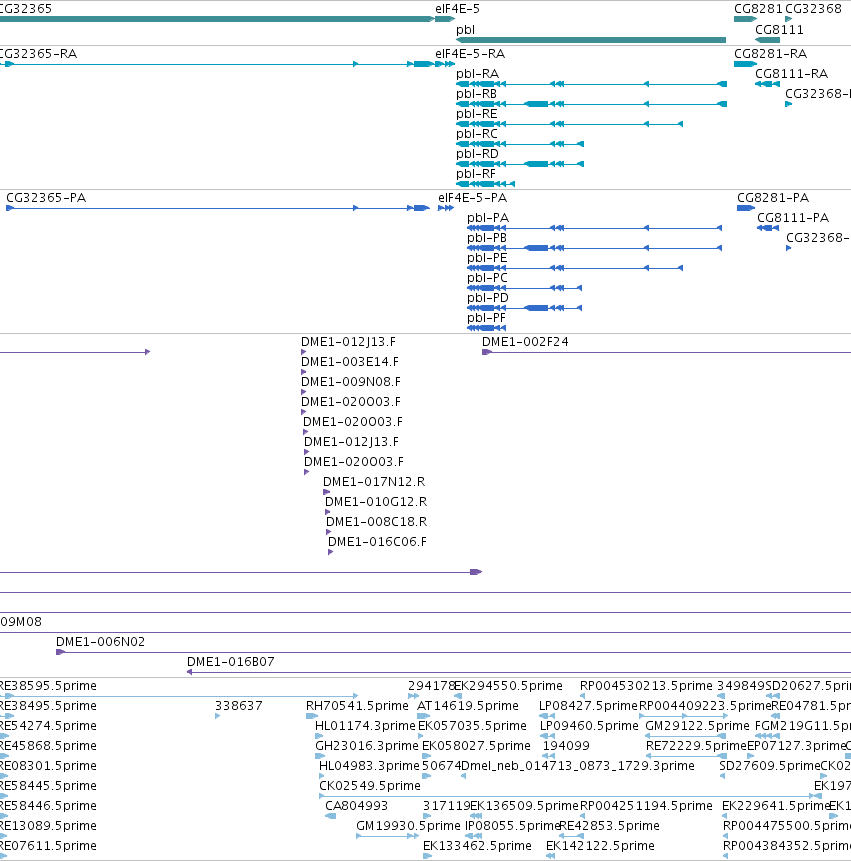Select the pbl-RB transcript label
Viewport: 851px width, 861px height.
pos(476,94)
